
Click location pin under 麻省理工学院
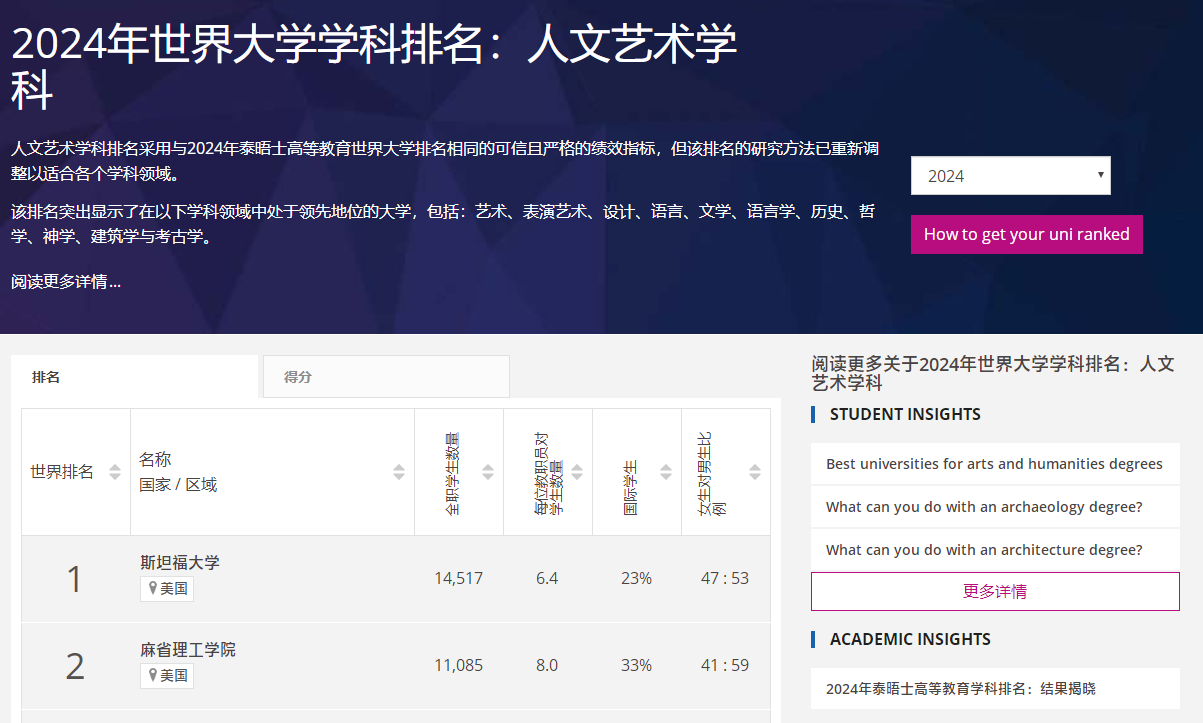pos(153,676)
